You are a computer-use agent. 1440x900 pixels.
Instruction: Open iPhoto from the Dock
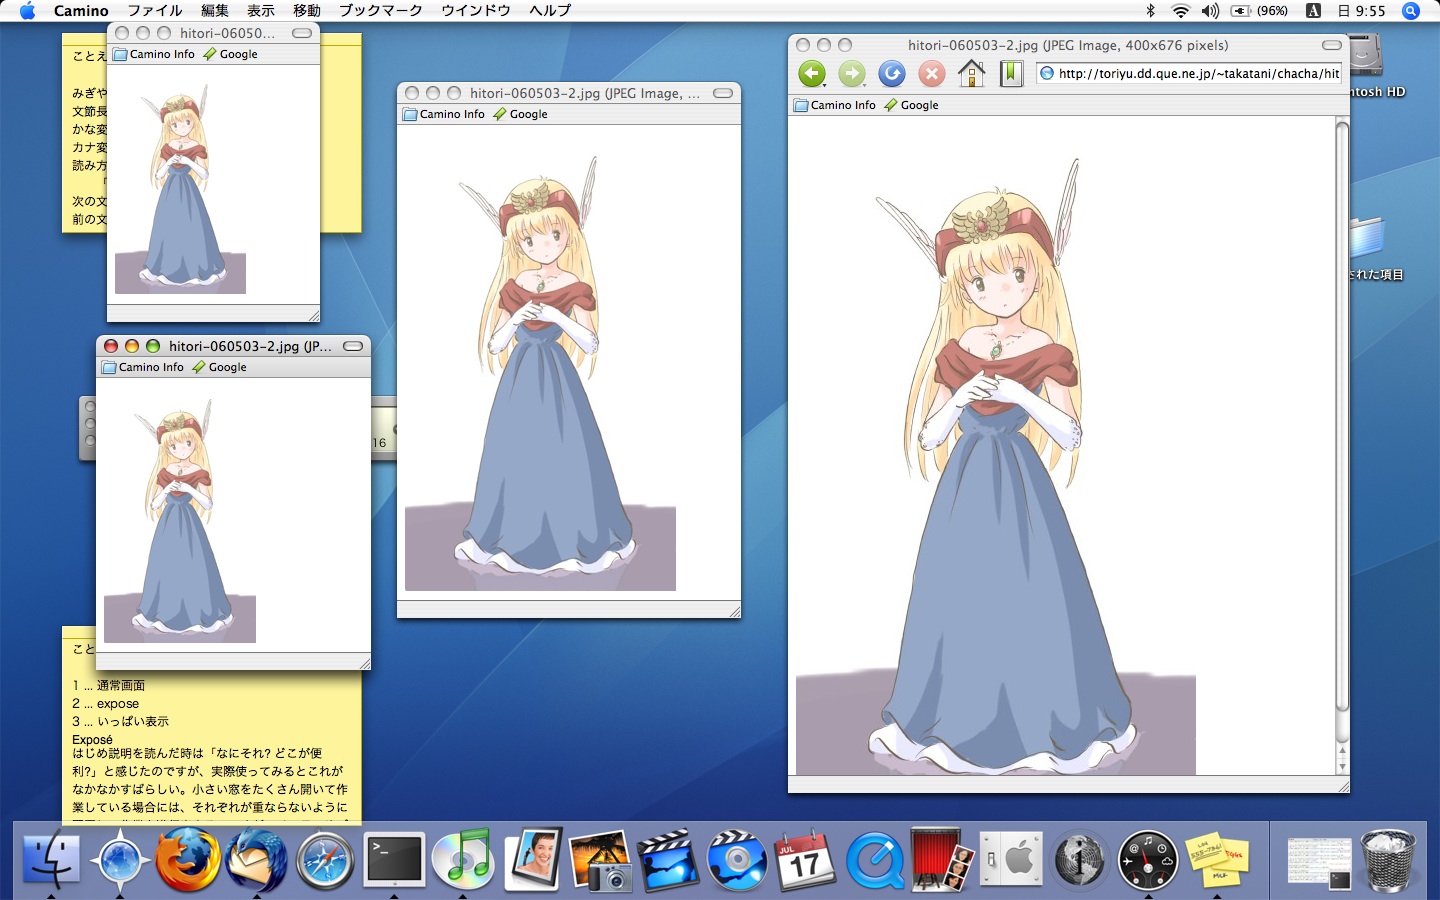pos(600,860)
